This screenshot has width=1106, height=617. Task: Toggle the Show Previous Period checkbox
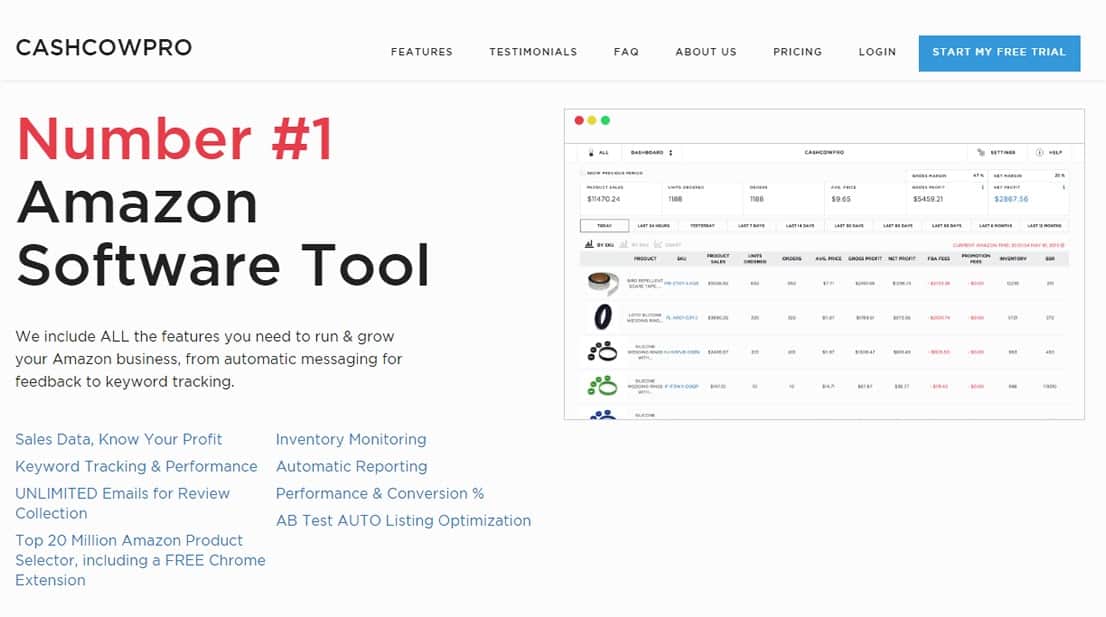point(584,174)
